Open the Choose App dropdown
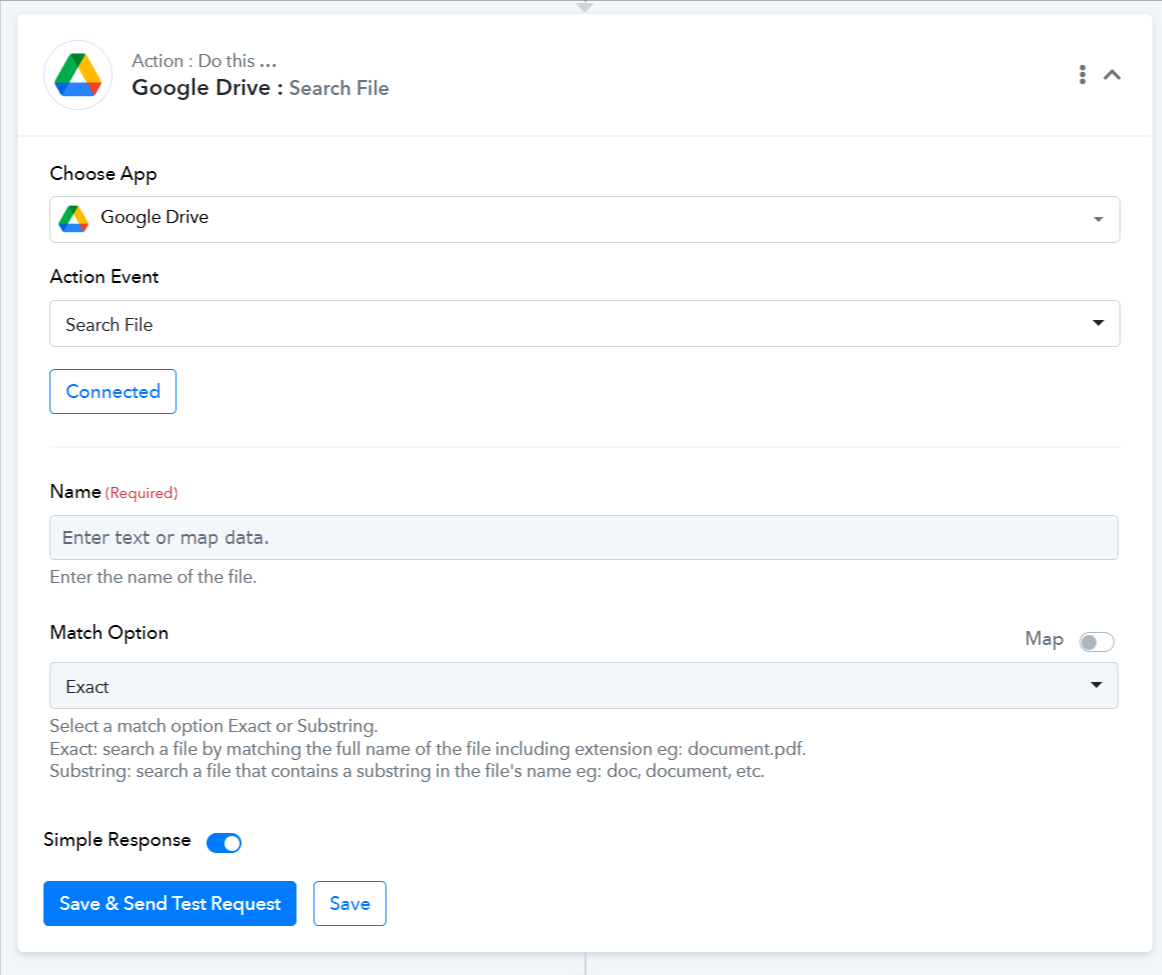The width and height of the screenshot is (1162, 975). pyautogui.click(x=585, y=219)
